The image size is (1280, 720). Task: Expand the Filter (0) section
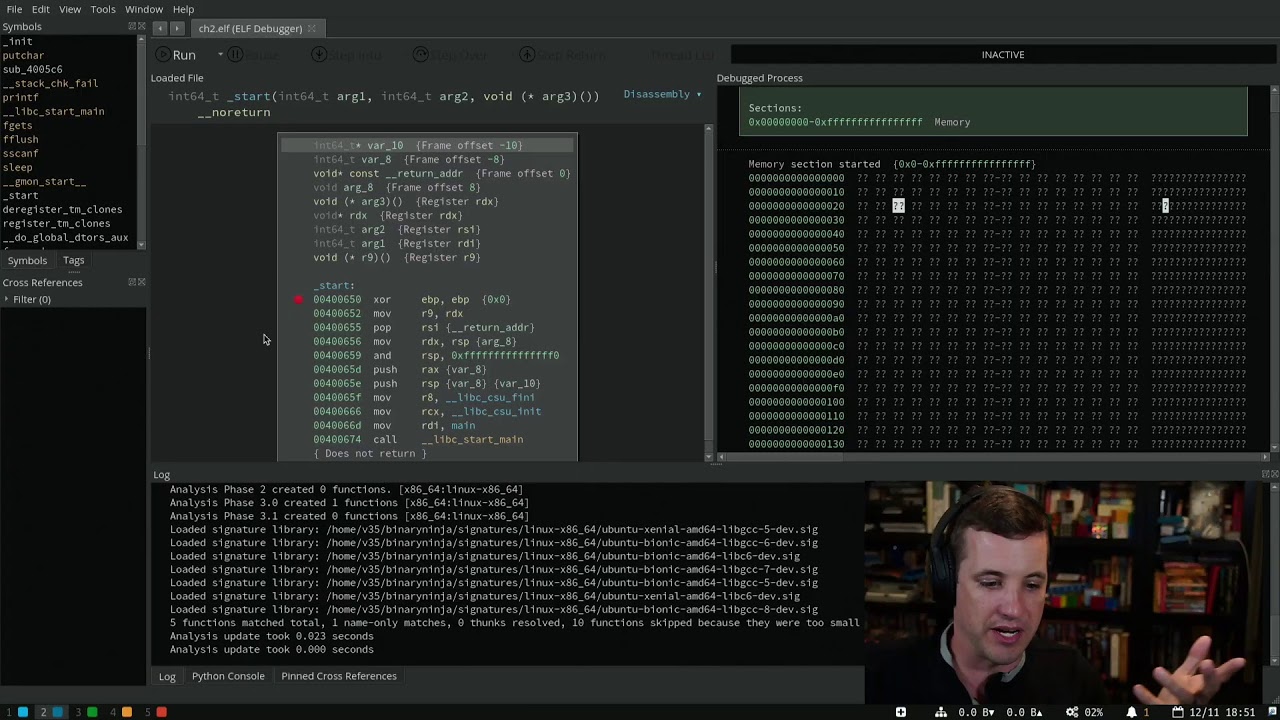point(7,300)
